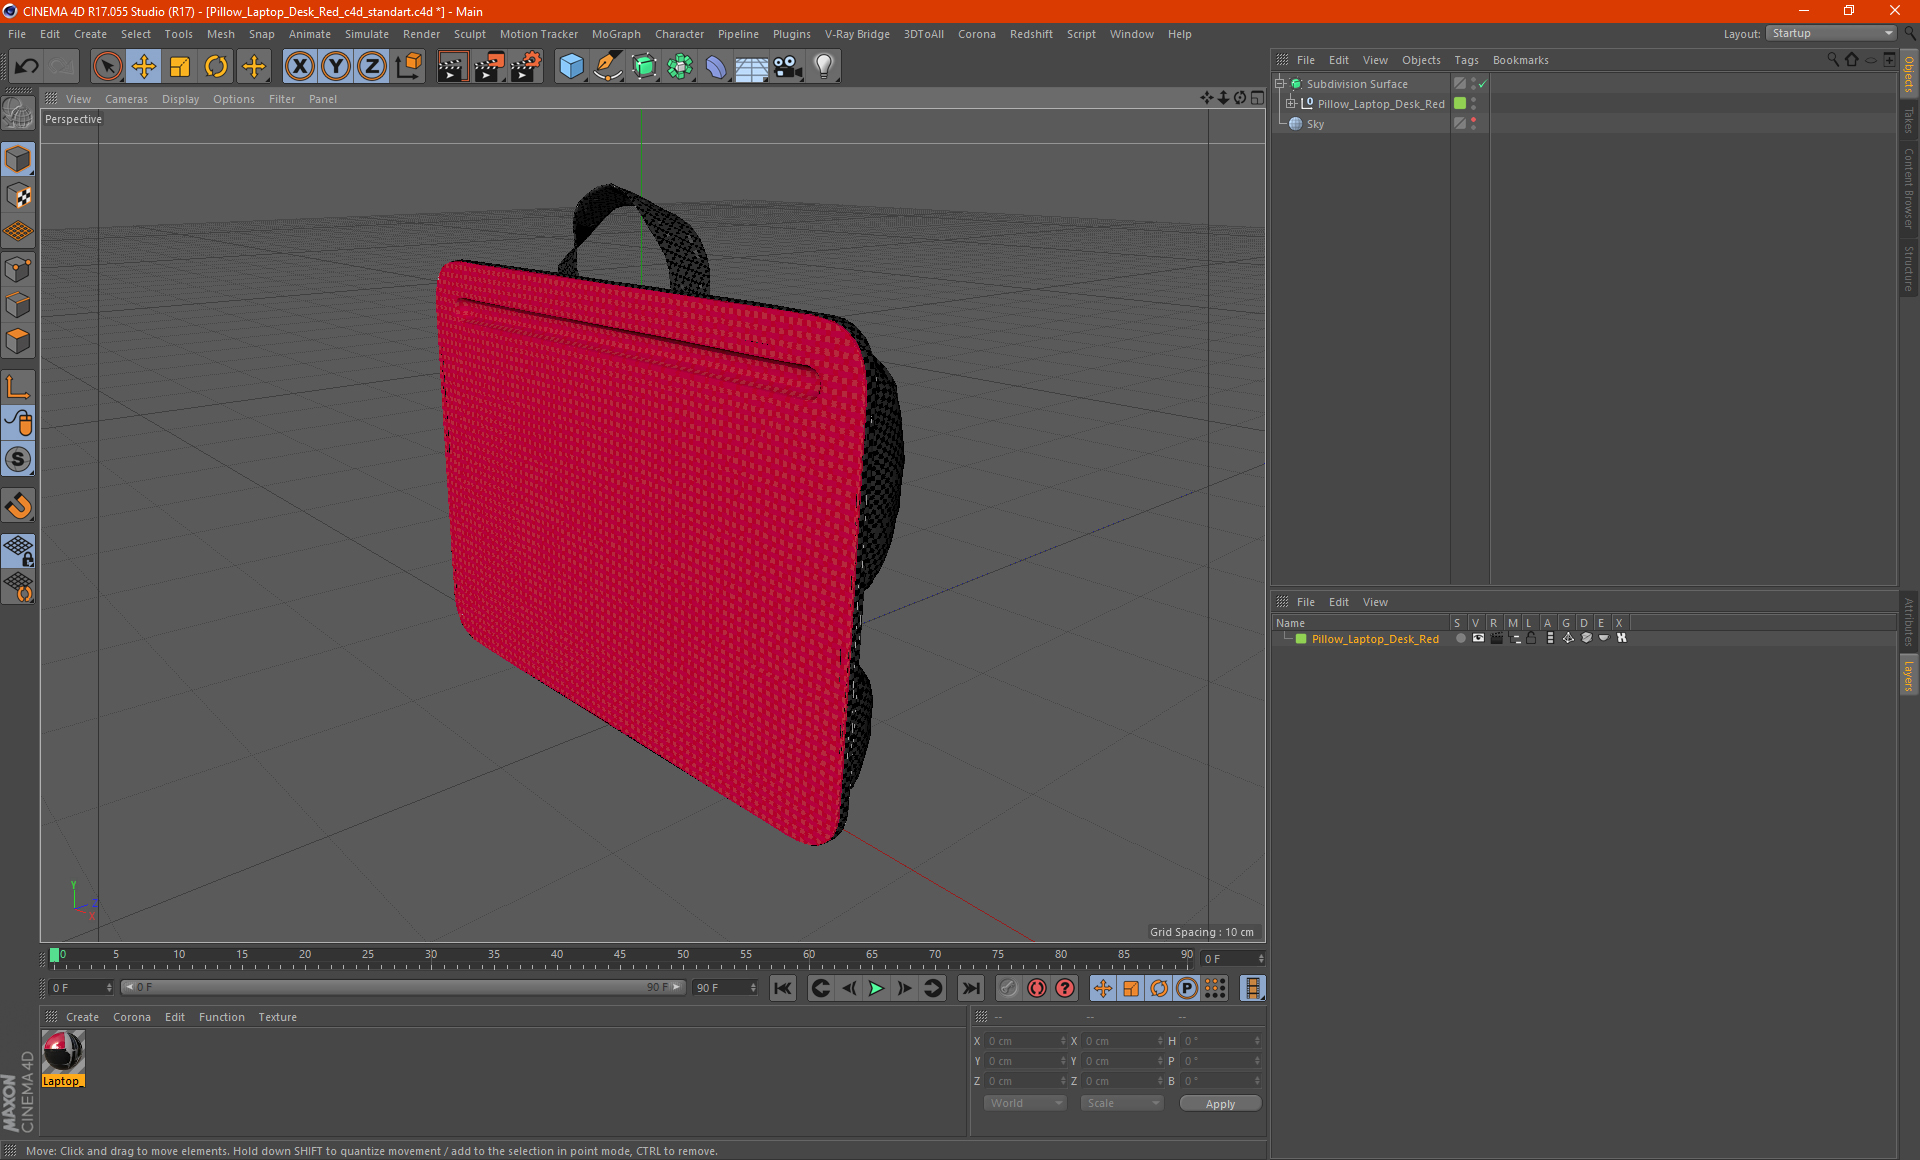Open the World coordinate system dropdown
This screenshot has height=1160, width=1920.
pos(1025,1103)
